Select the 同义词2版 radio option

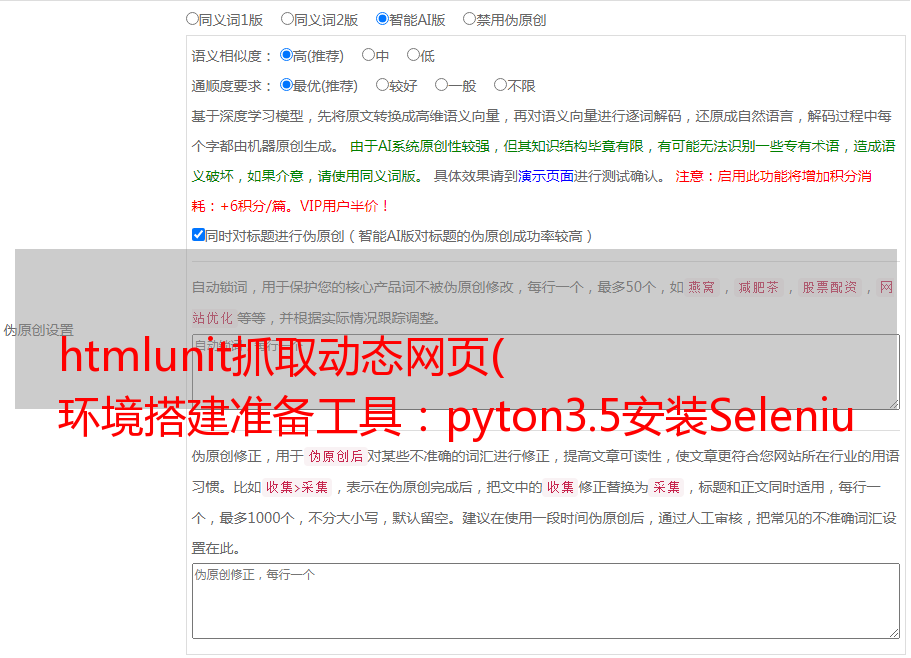[x=288, y=19]
